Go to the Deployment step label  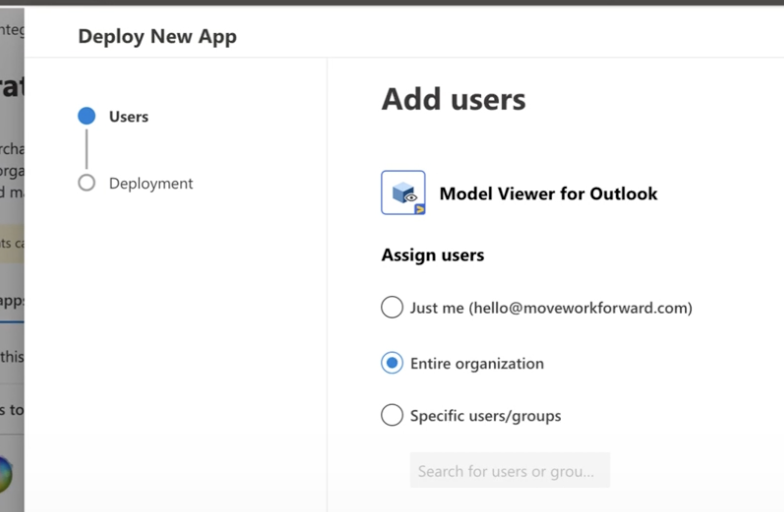[x=151, y=183]
